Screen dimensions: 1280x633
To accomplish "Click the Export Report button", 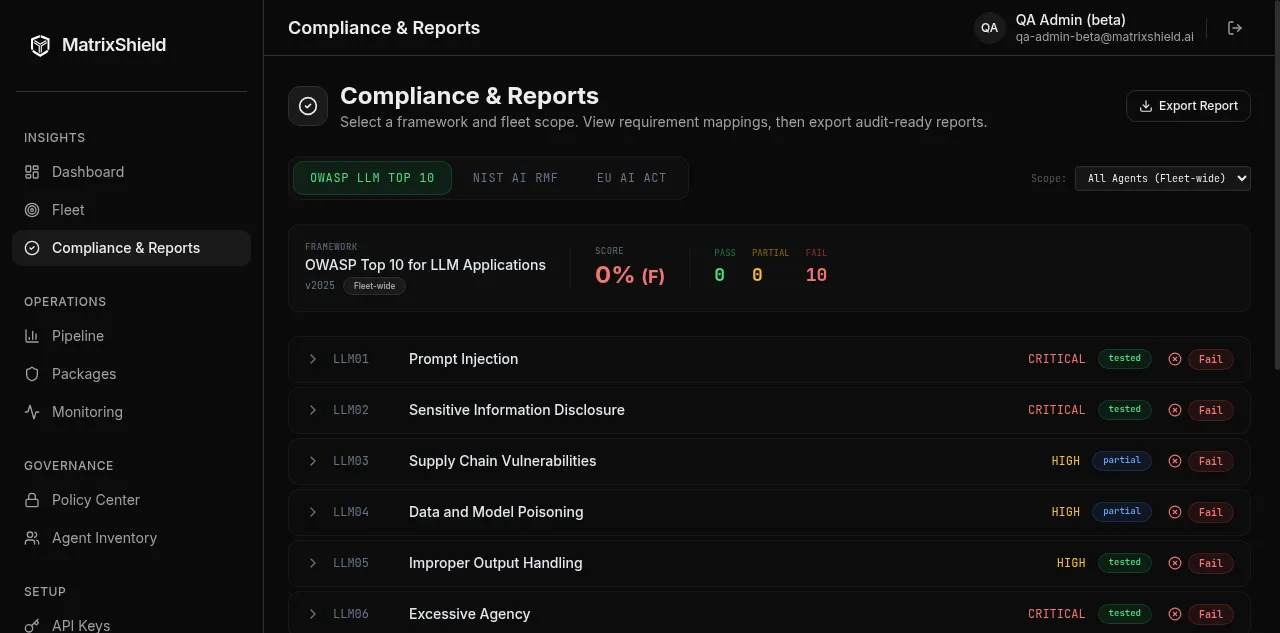I will 1188,106.
